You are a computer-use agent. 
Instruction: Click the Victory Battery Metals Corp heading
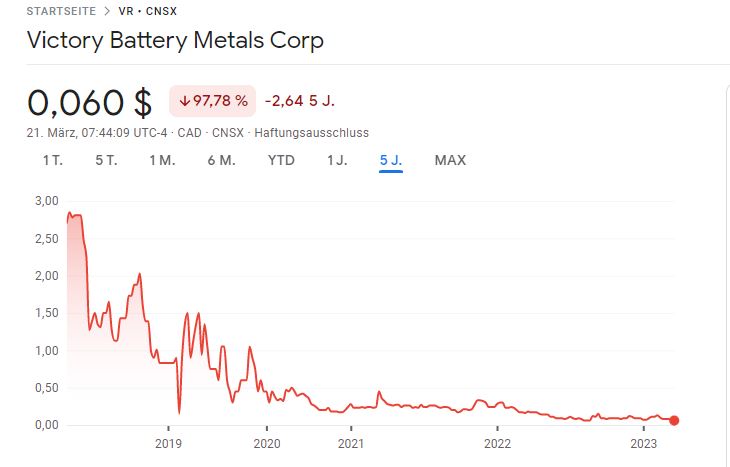(175, 42)
